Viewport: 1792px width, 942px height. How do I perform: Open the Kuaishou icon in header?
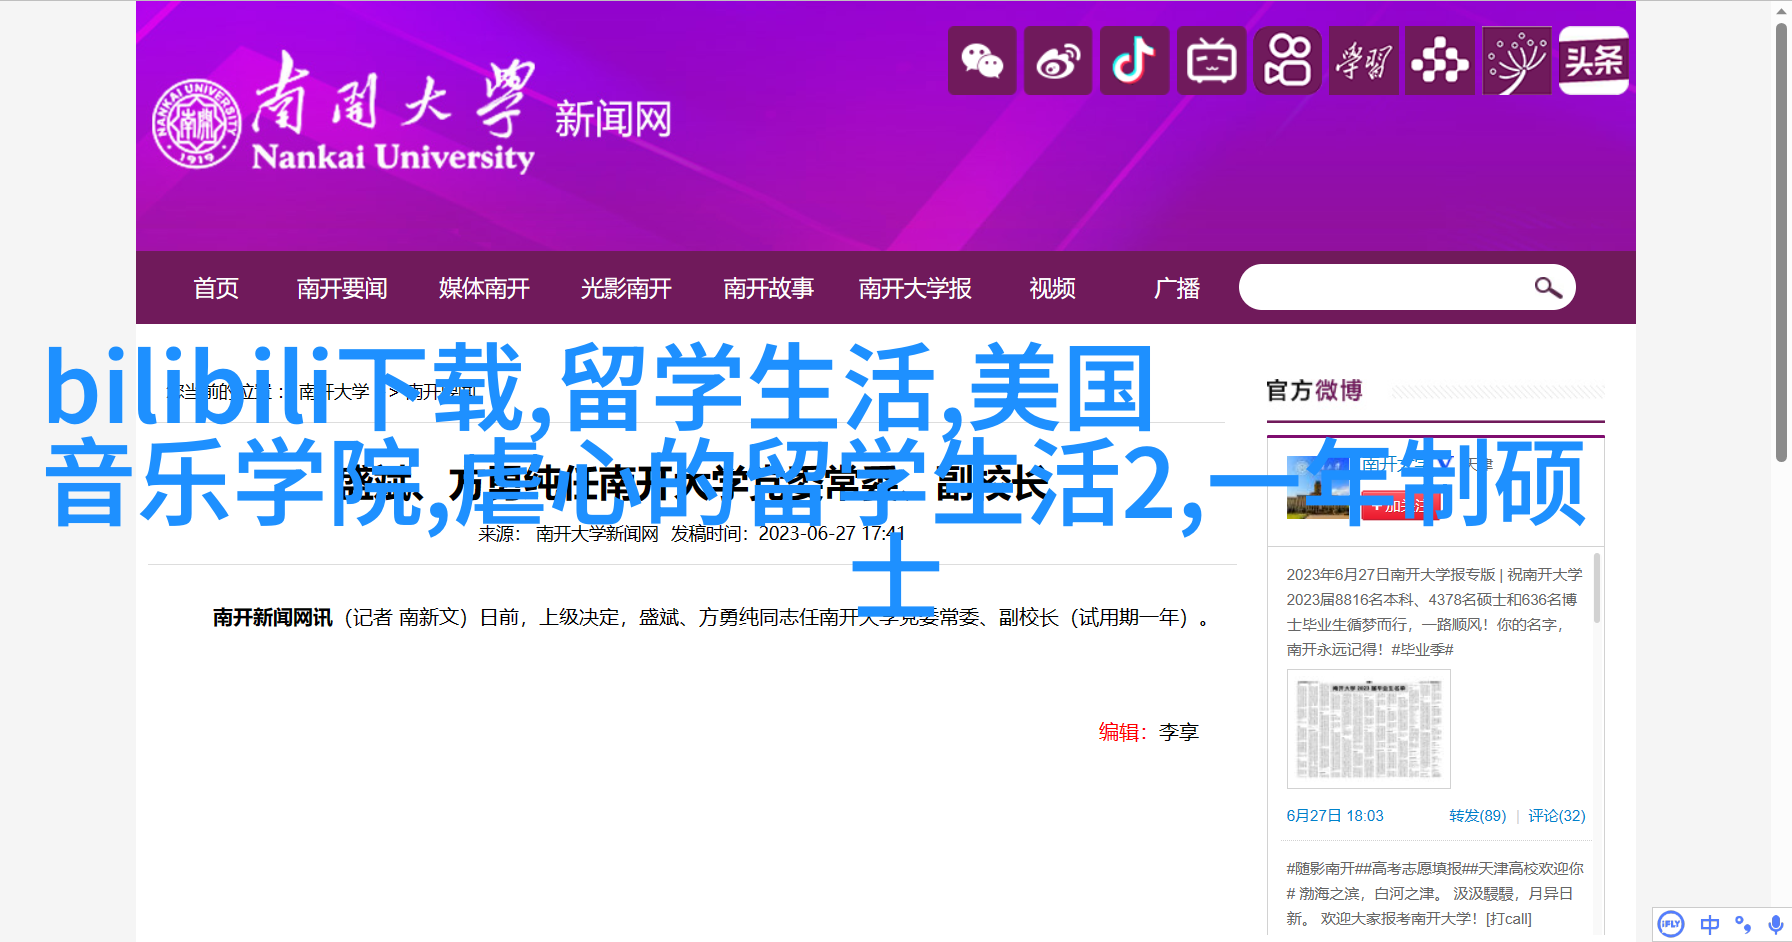(1288, 61)
